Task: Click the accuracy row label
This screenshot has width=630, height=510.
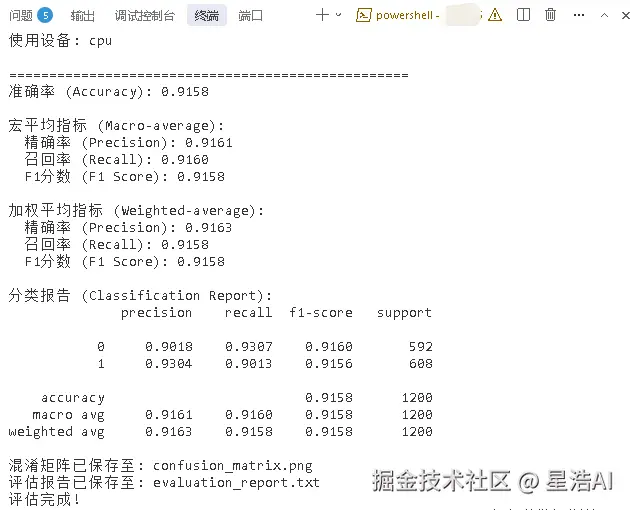Action: [73, 398]
